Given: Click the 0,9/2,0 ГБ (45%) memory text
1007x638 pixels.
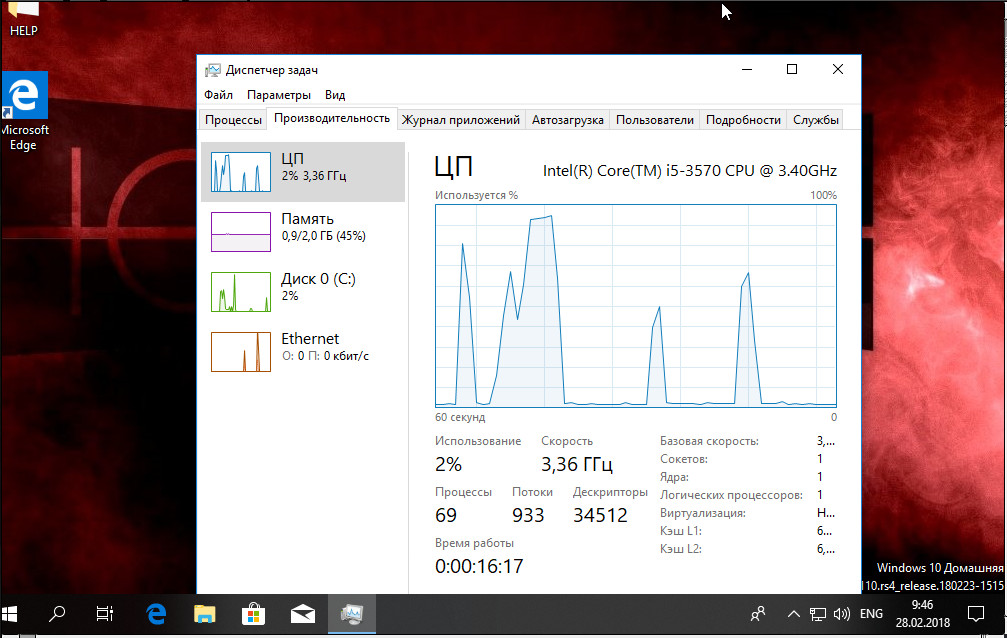Looking at the screenshot, I should pos(324,236).
